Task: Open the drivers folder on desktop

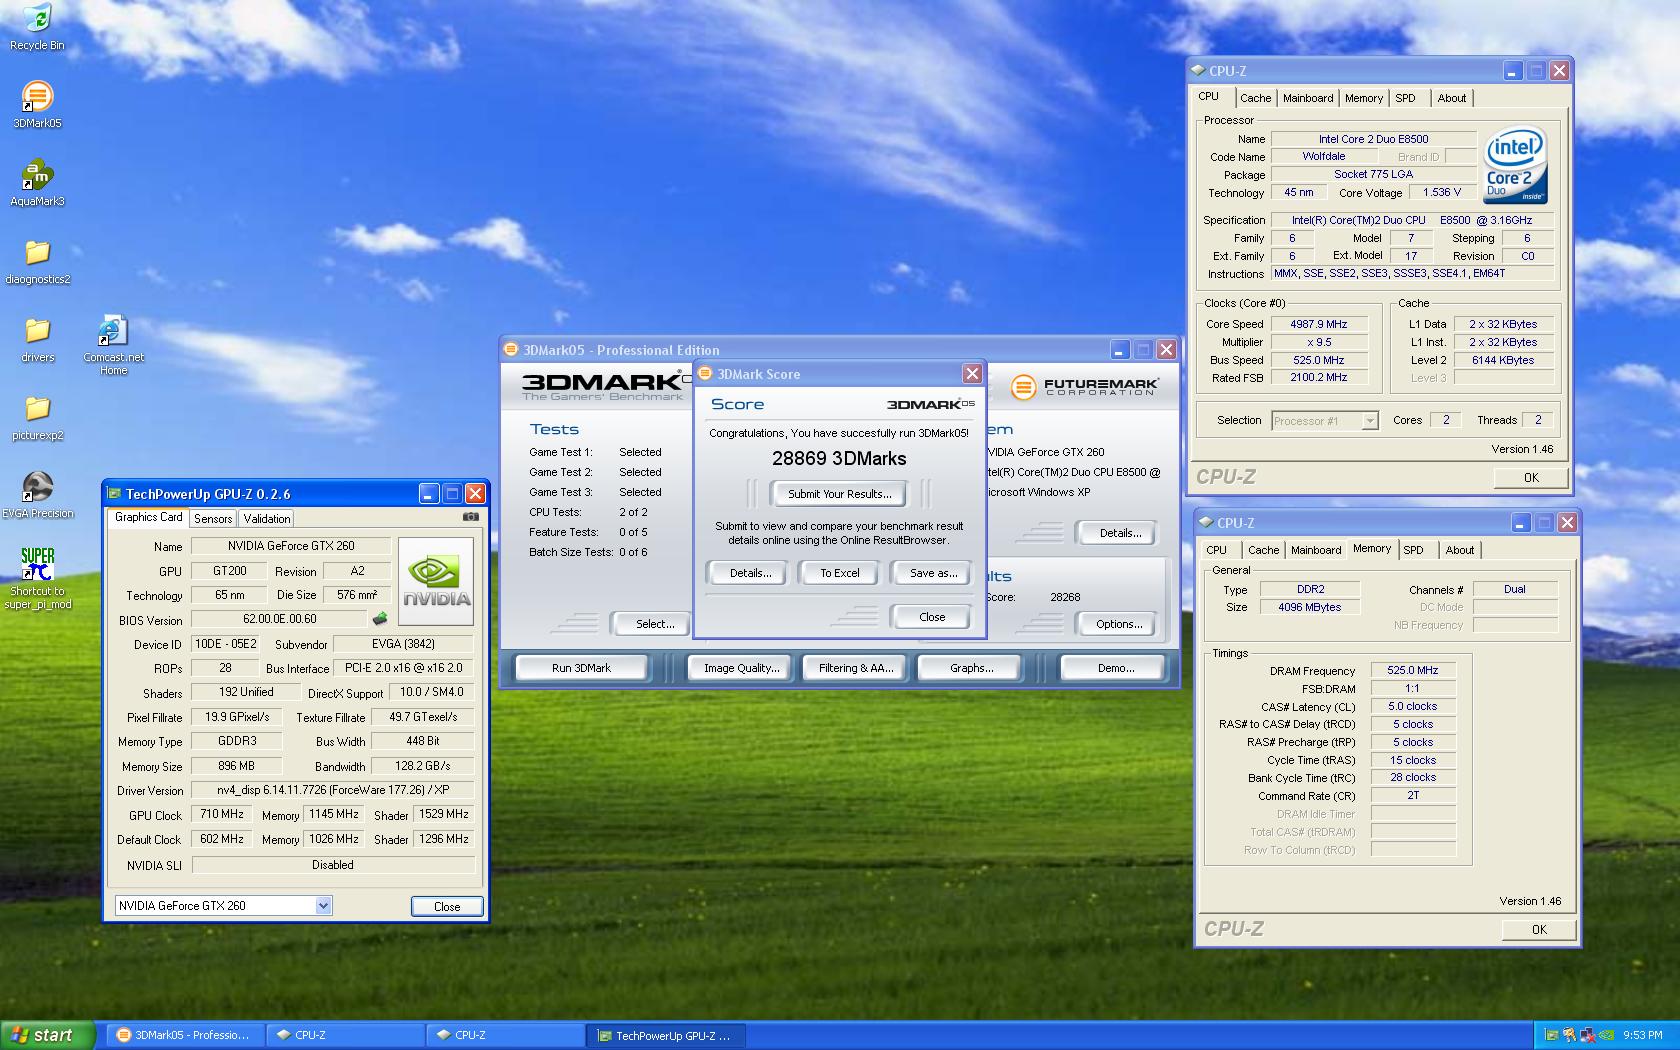Action: coord(37,339)
